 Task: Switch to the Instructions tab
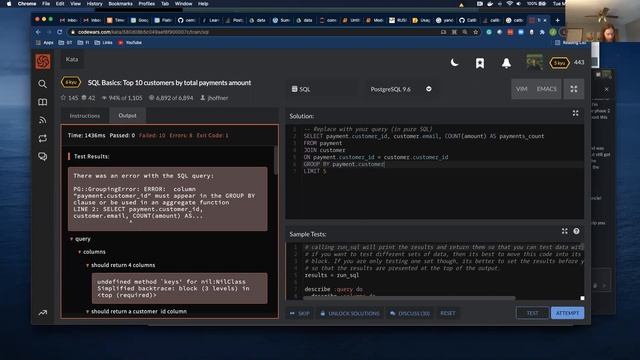click(84, 116)
